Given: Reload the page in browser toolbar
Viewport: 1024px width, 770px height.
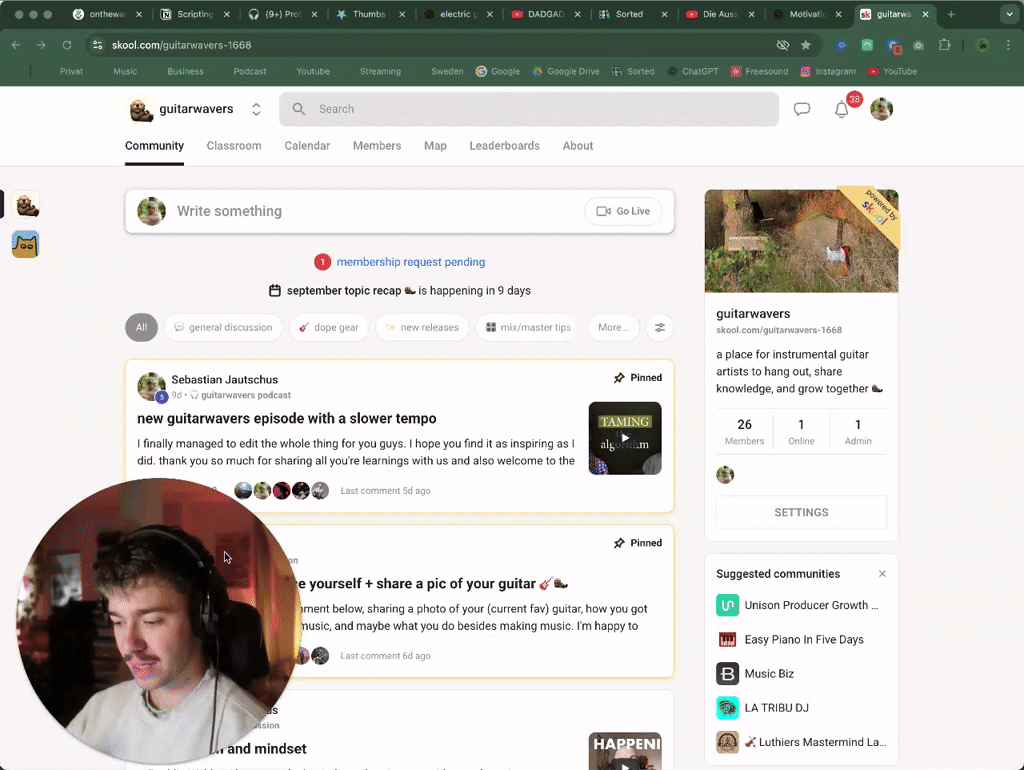Looking at the screenshot, I should (x=67, y=45).
